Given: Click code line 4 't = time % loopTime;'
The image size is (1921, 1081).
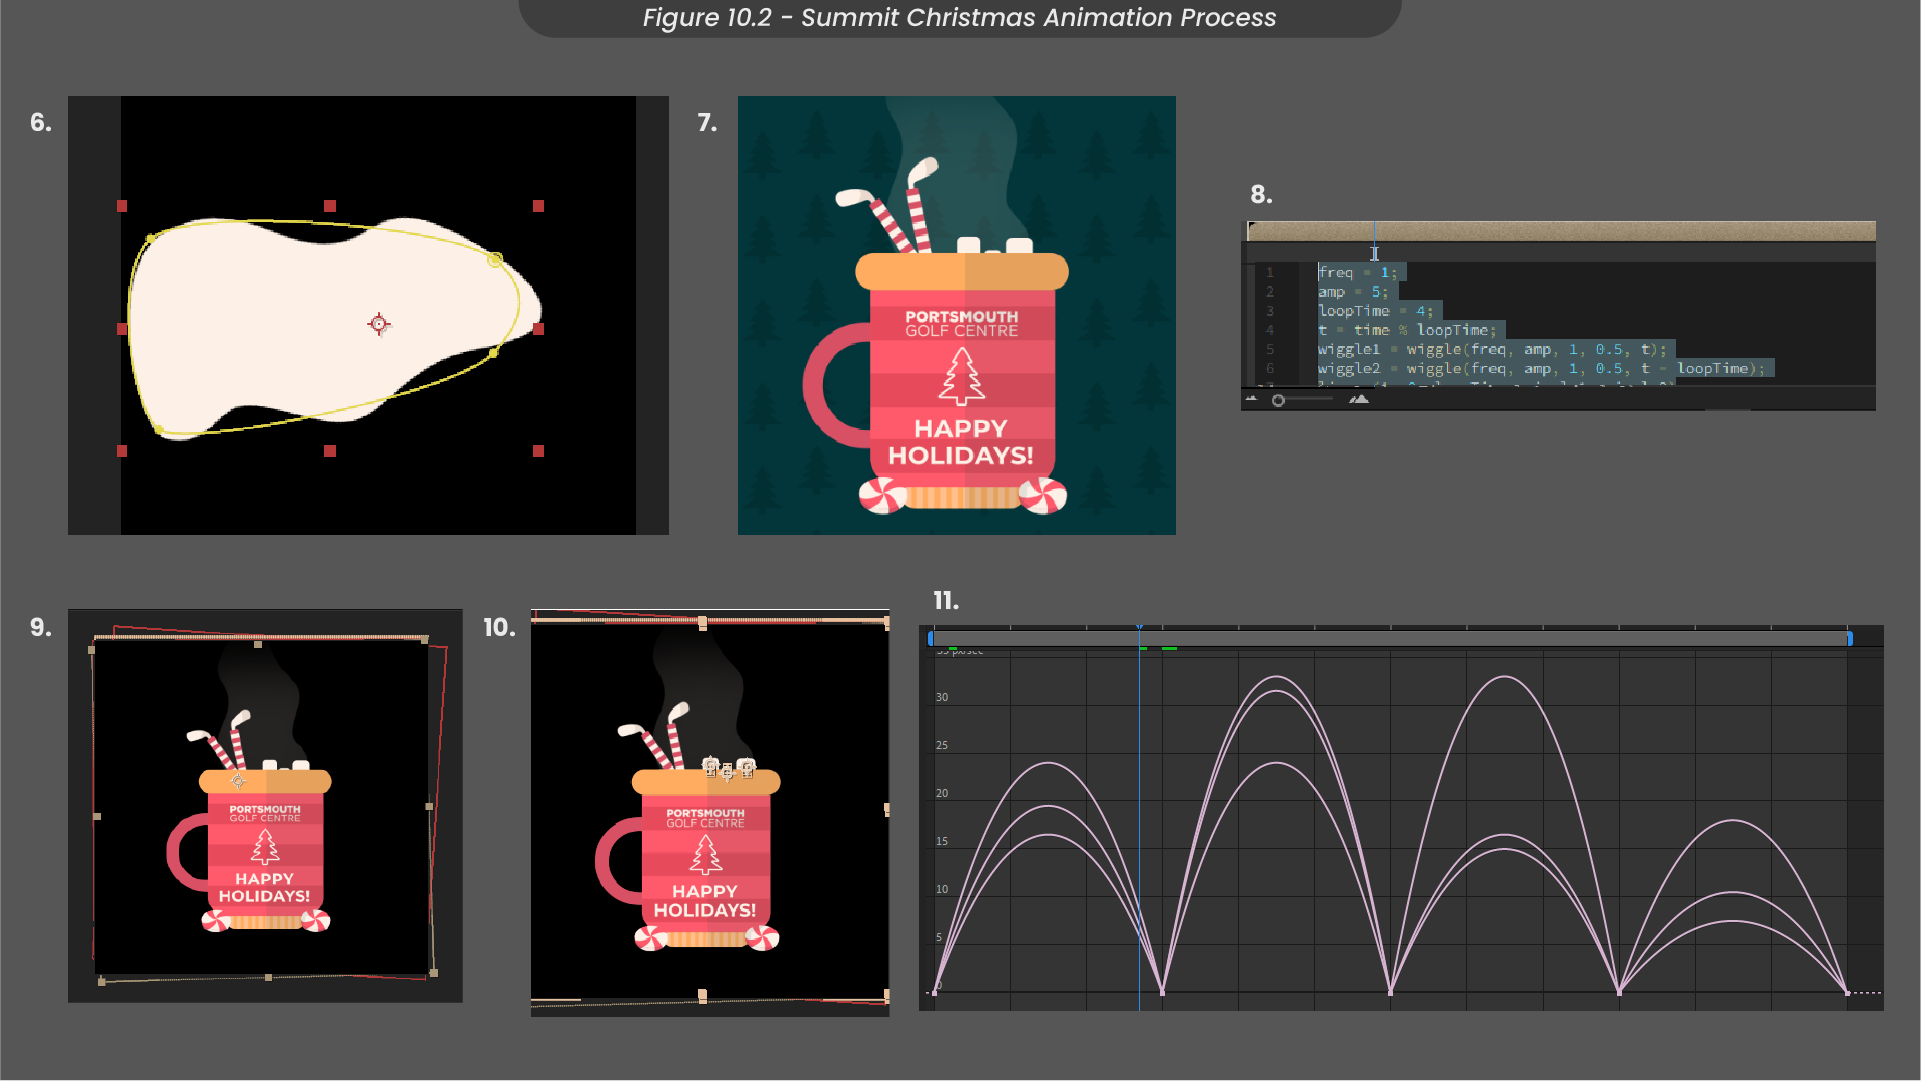Looking at the screenshot, I should point(1407,330).
